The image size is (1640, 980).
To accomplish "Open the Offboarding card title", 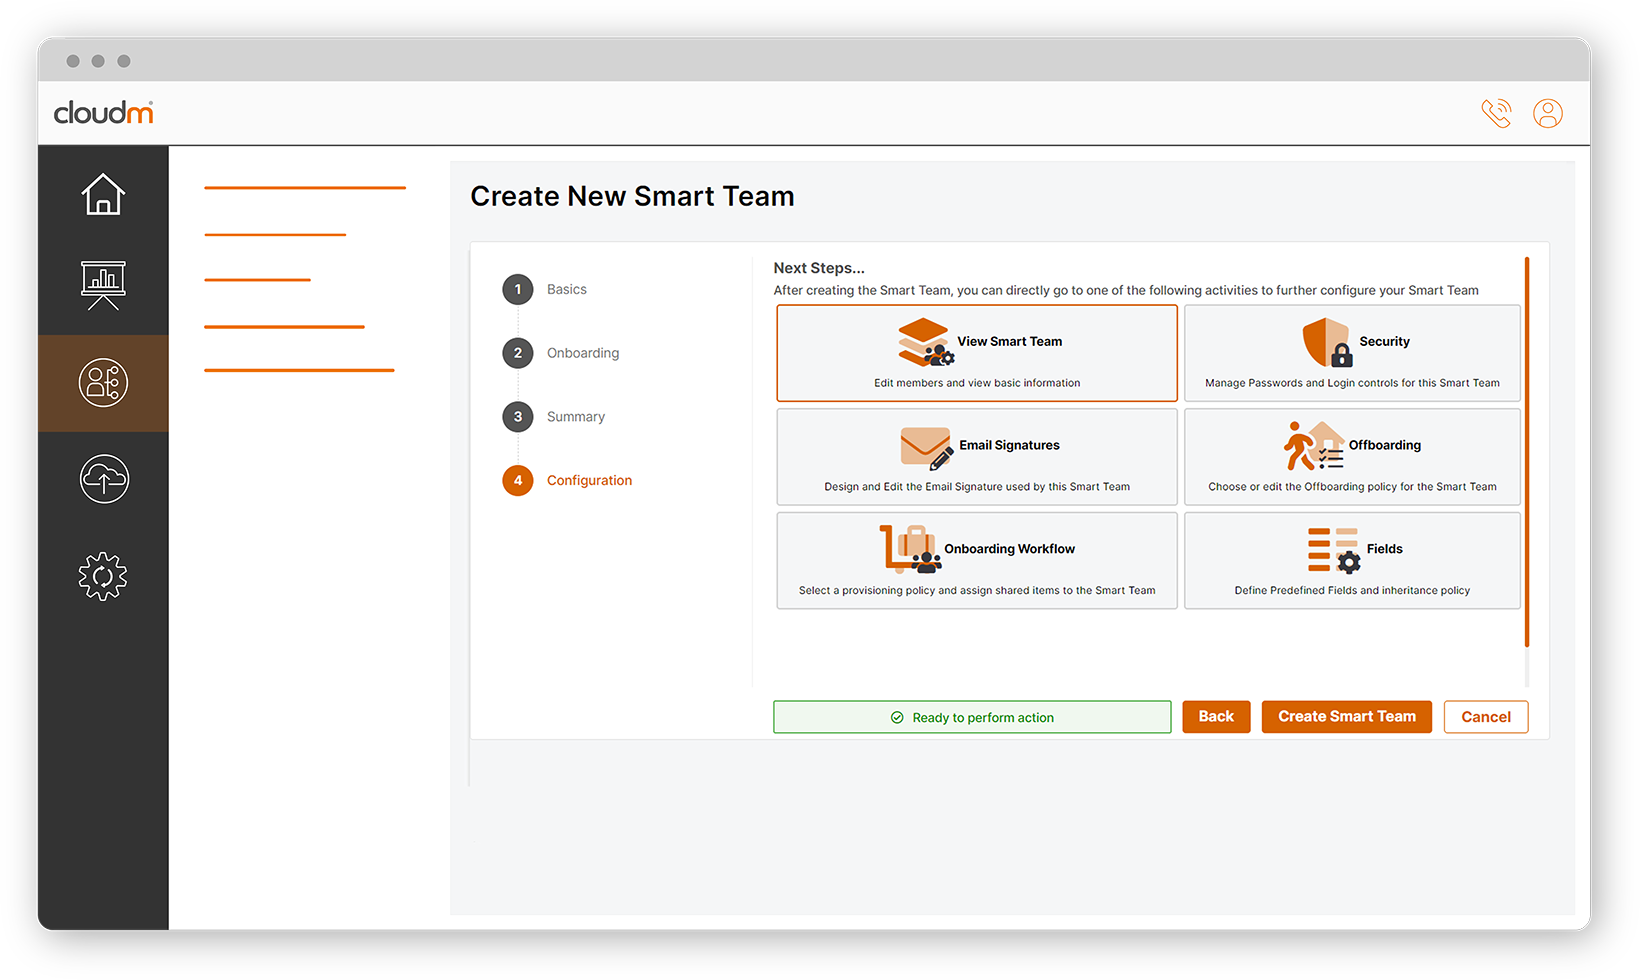I will pos(1384,446).
